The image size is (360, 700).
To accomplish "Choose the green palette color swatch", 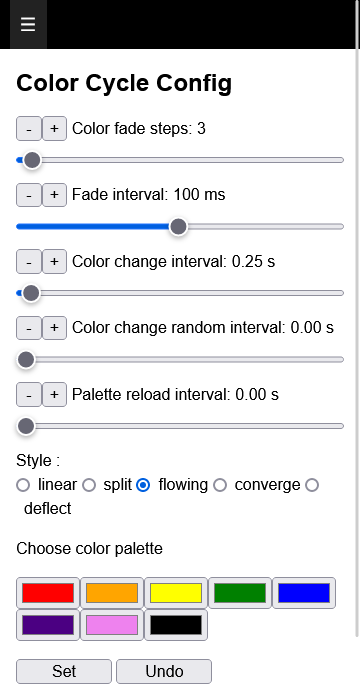I will point(240,593).
